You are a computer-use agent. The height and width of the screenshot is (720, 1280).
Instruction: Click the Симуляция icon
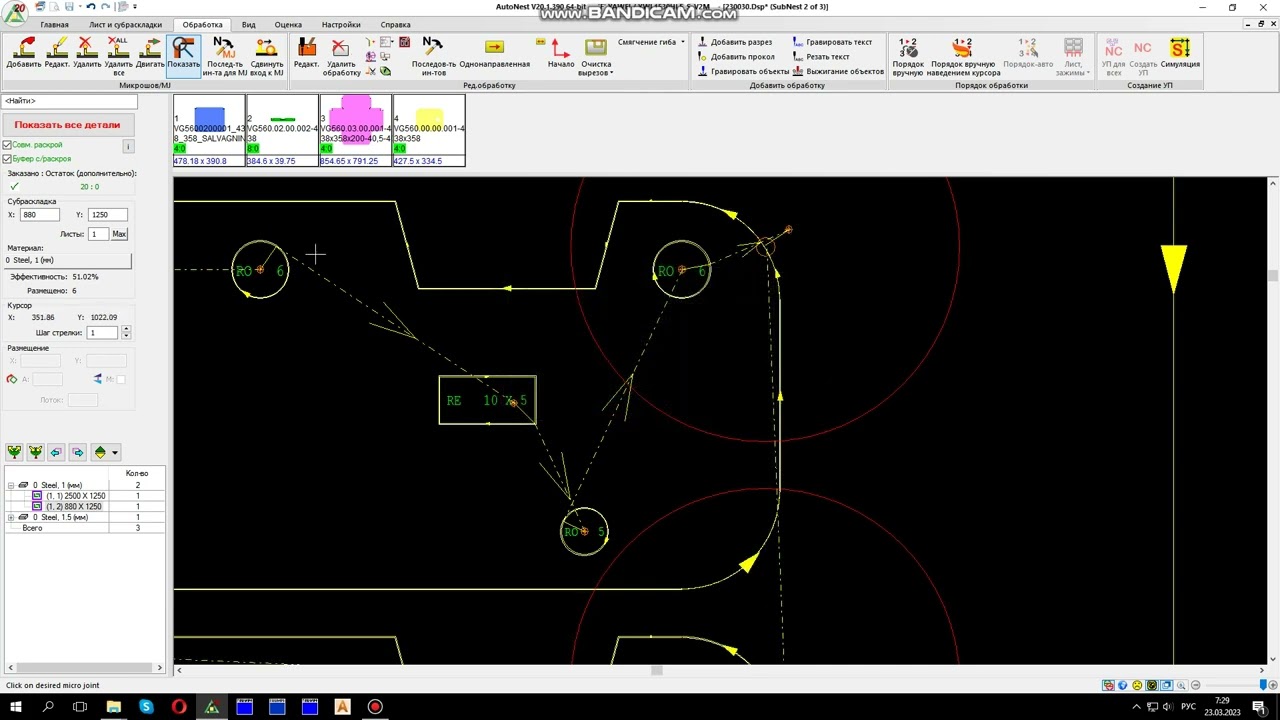[1180, 54]
